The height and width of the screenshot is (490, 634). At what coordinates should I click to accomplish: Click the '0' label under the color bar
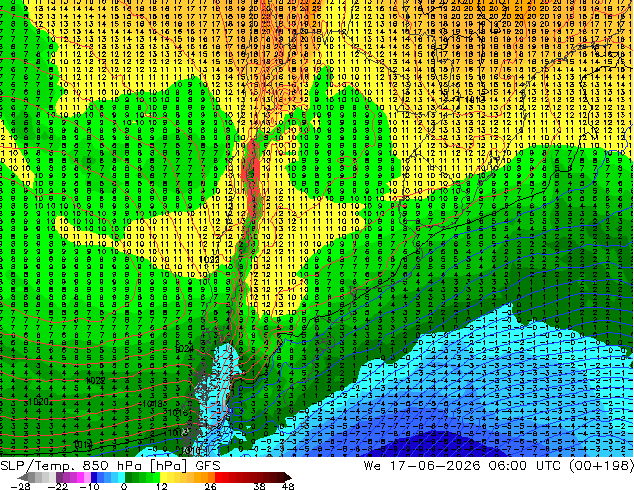(x=124, y=486)
